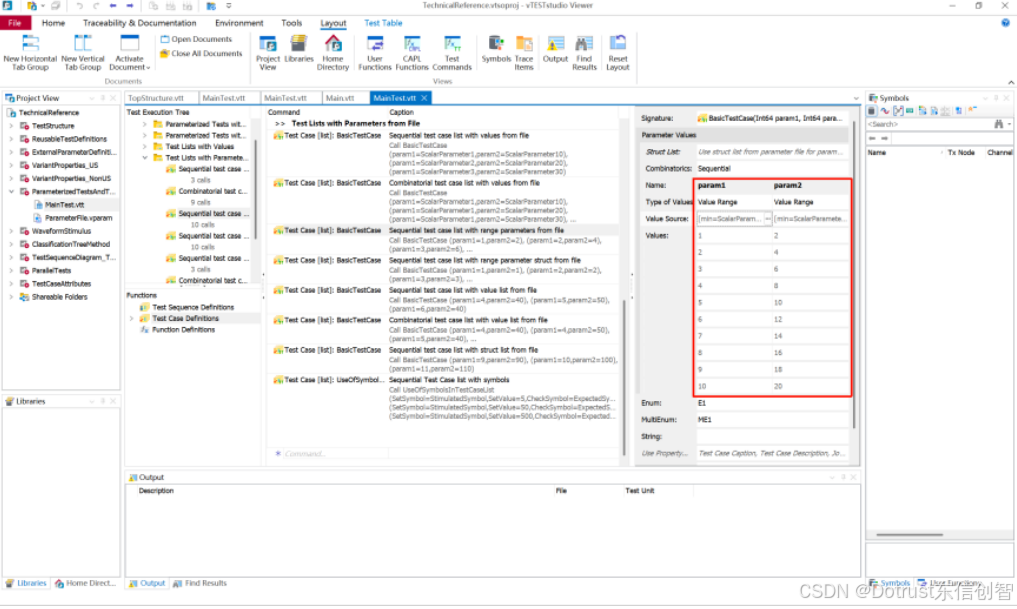
Task: Expand VariantProperties_US node
Action: [x=11, y=165]
